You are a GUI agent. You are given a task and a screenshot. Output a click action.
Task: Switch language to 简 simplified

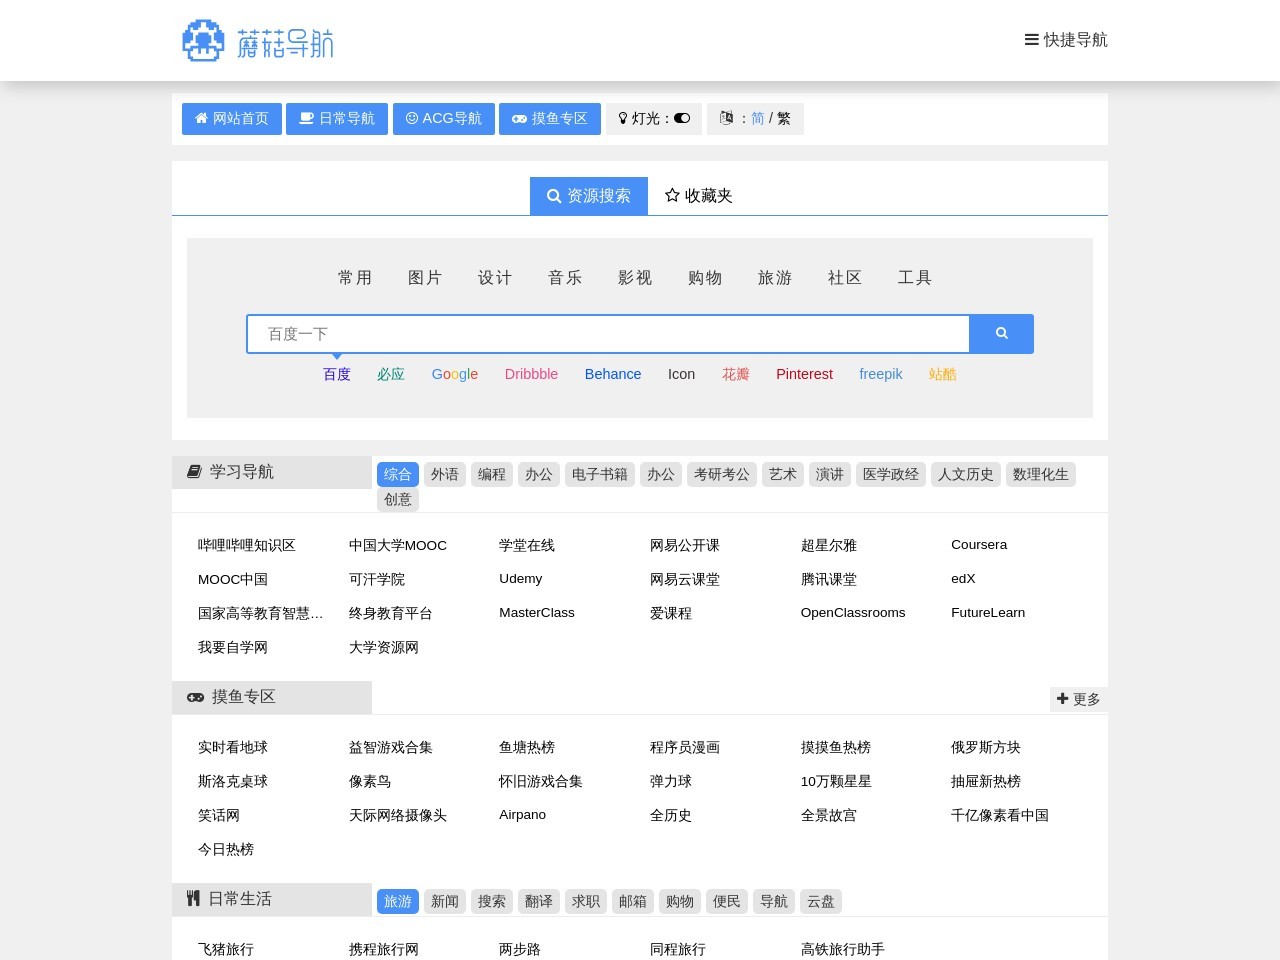(758, 118)
